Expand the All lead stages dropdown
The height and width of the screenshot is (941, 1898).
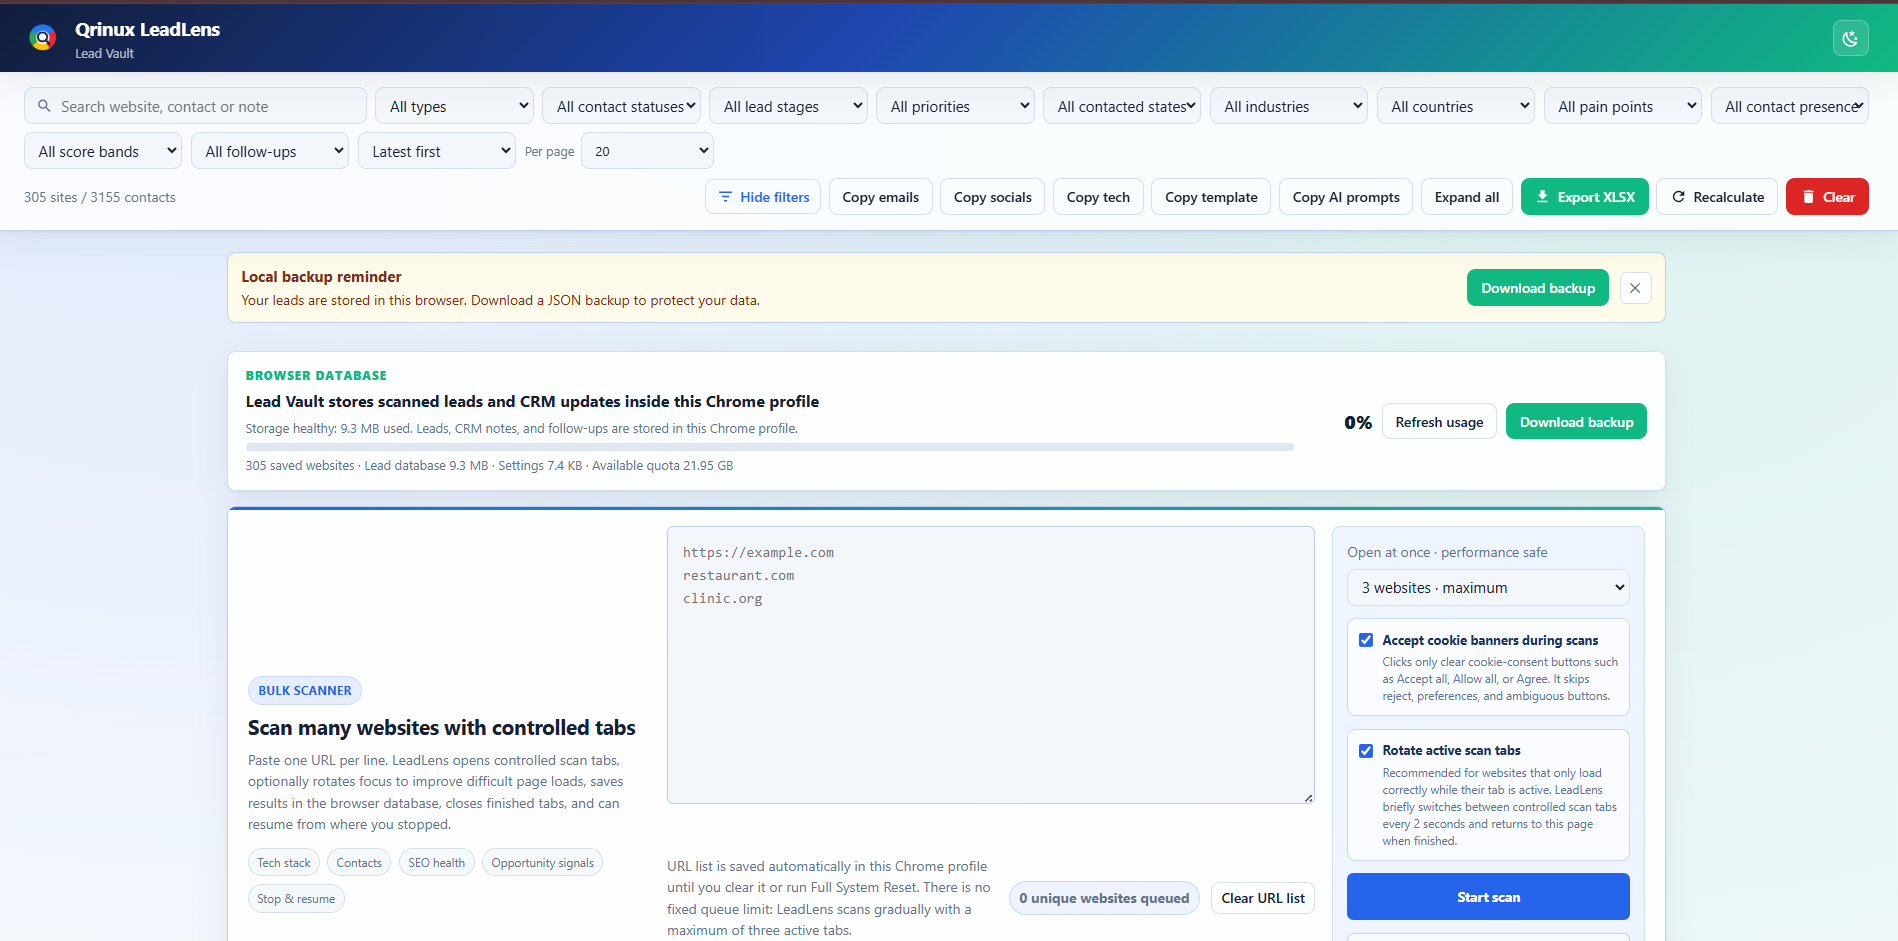pyautogui.click(x=788, y=106)
